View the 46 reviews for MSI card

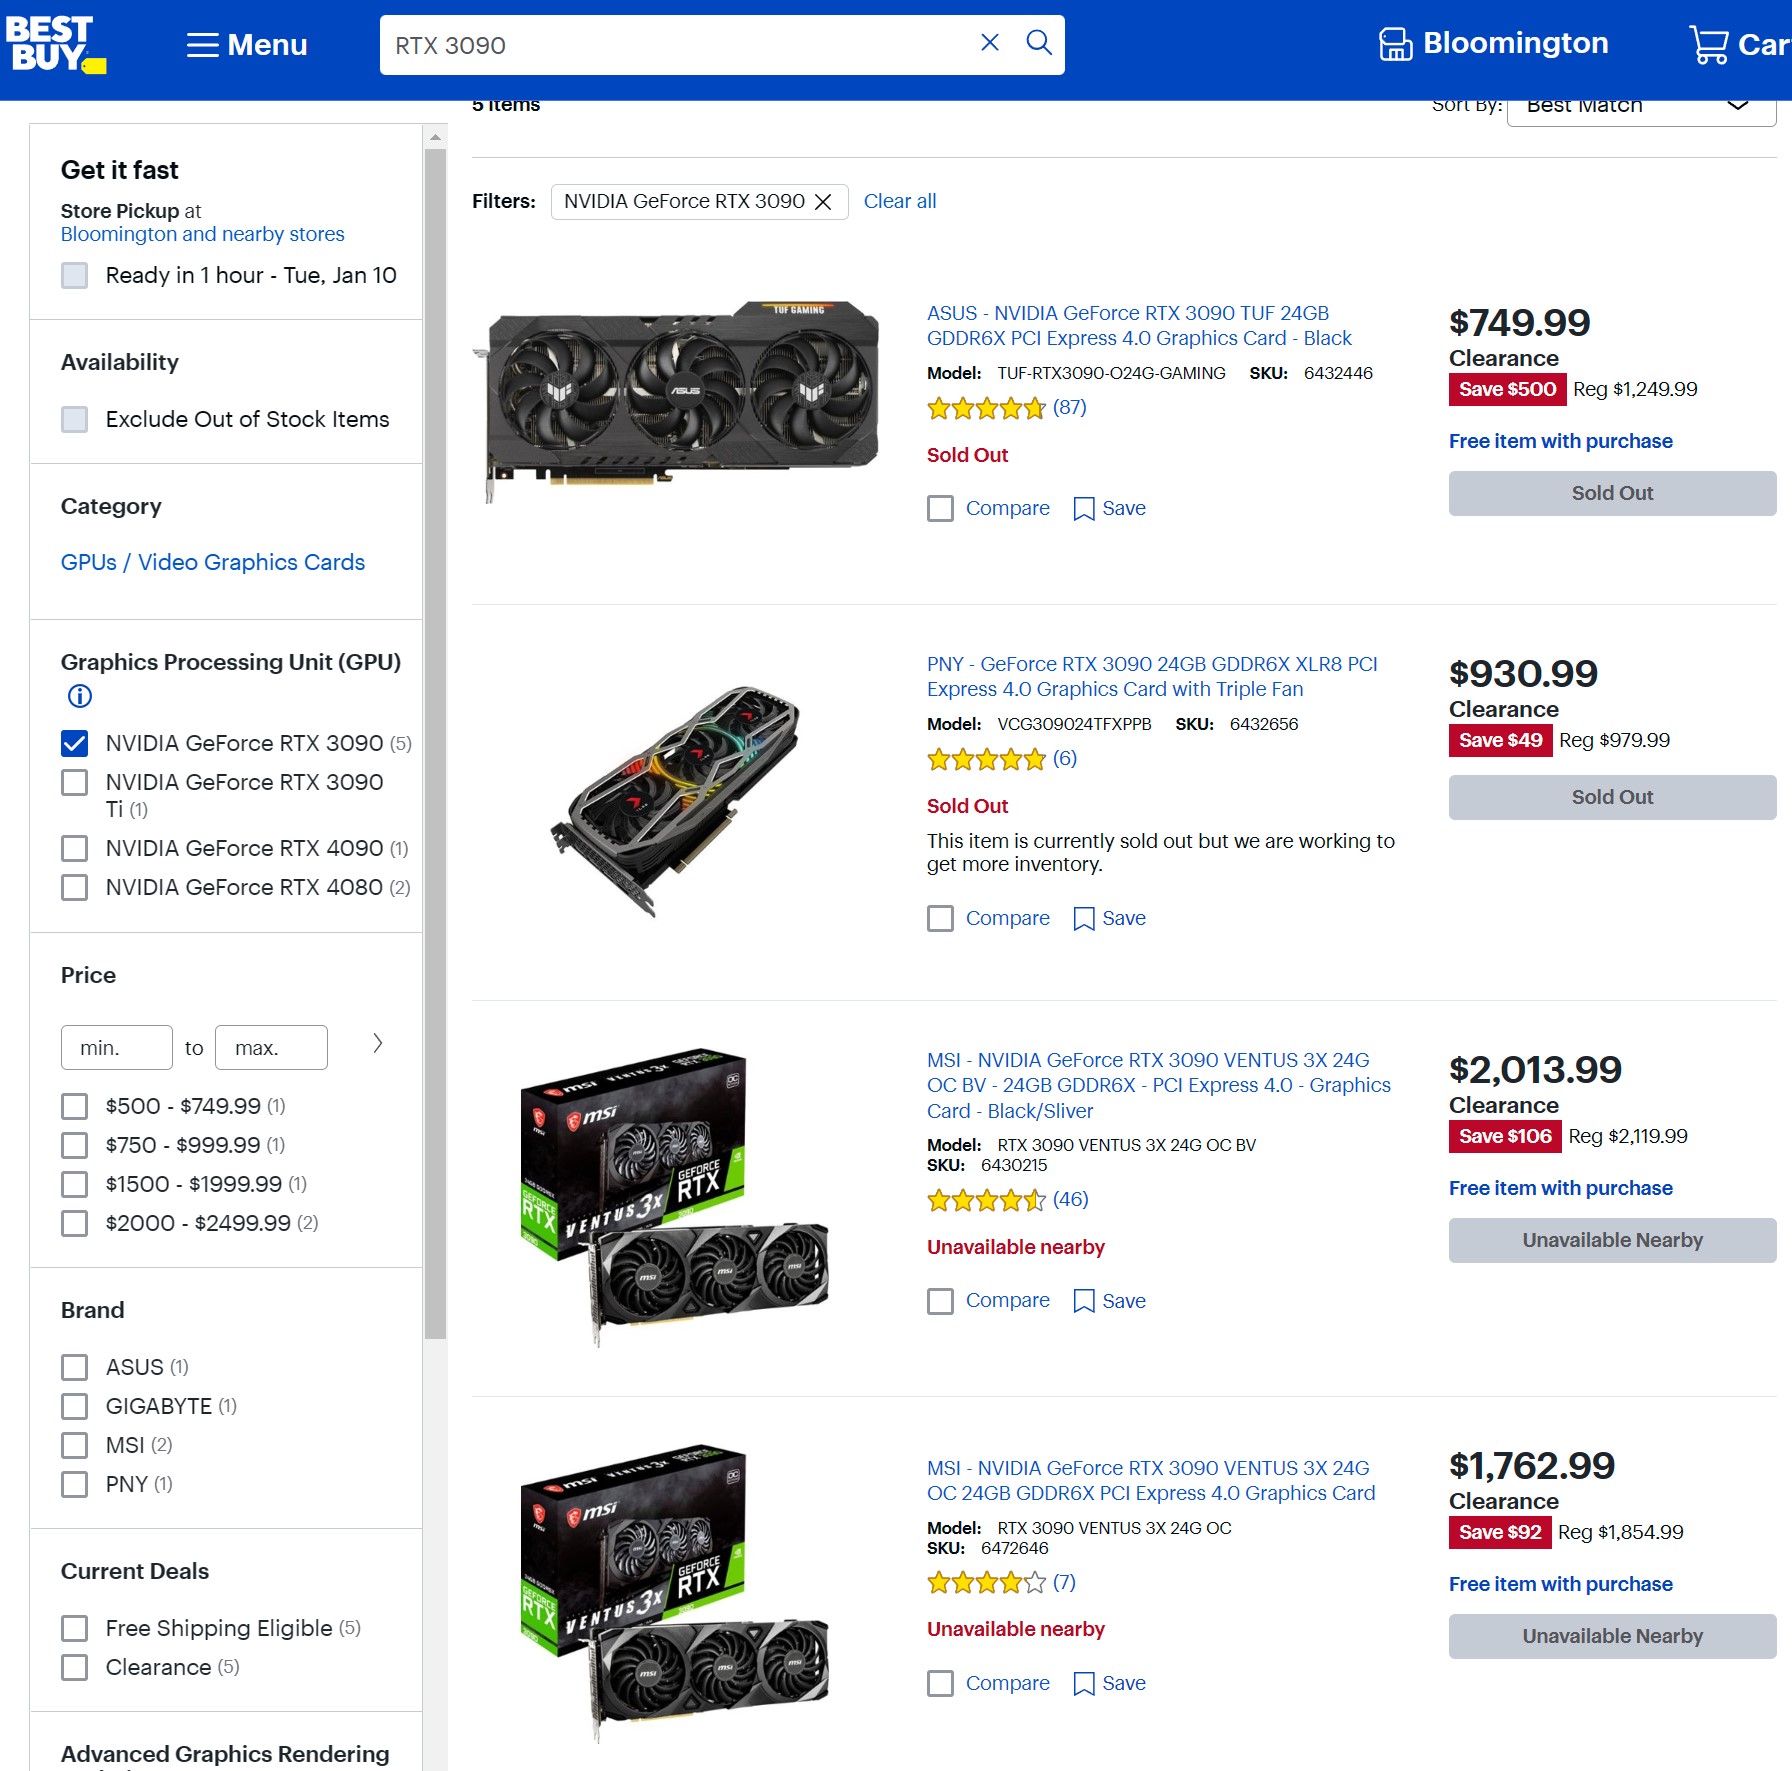click(x=1070, y=1199)
